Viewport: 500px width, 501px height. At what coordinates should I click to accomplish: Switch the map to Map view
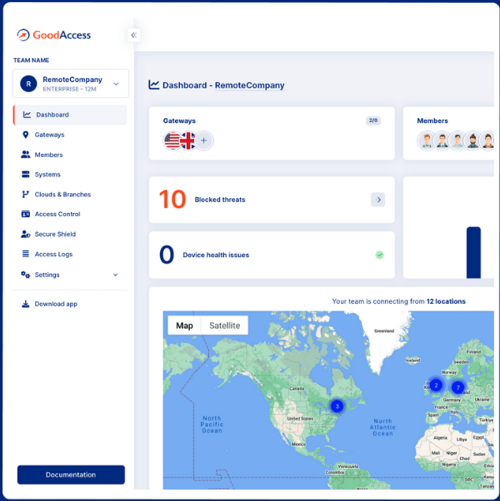point(184,325)
